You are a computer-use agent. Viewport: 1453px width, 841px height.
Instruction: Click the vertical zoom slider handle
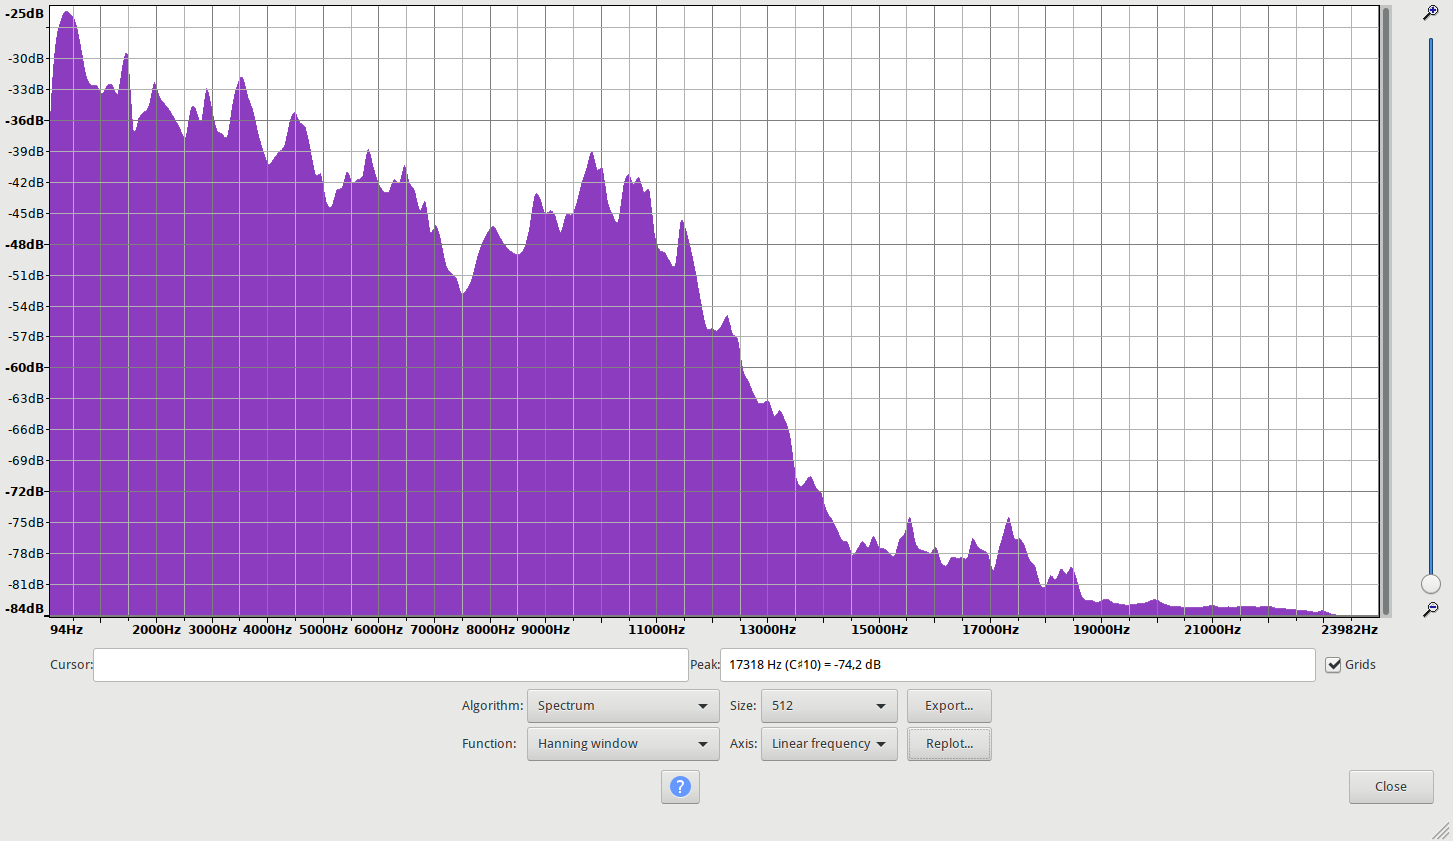(x=1431, y=584)
